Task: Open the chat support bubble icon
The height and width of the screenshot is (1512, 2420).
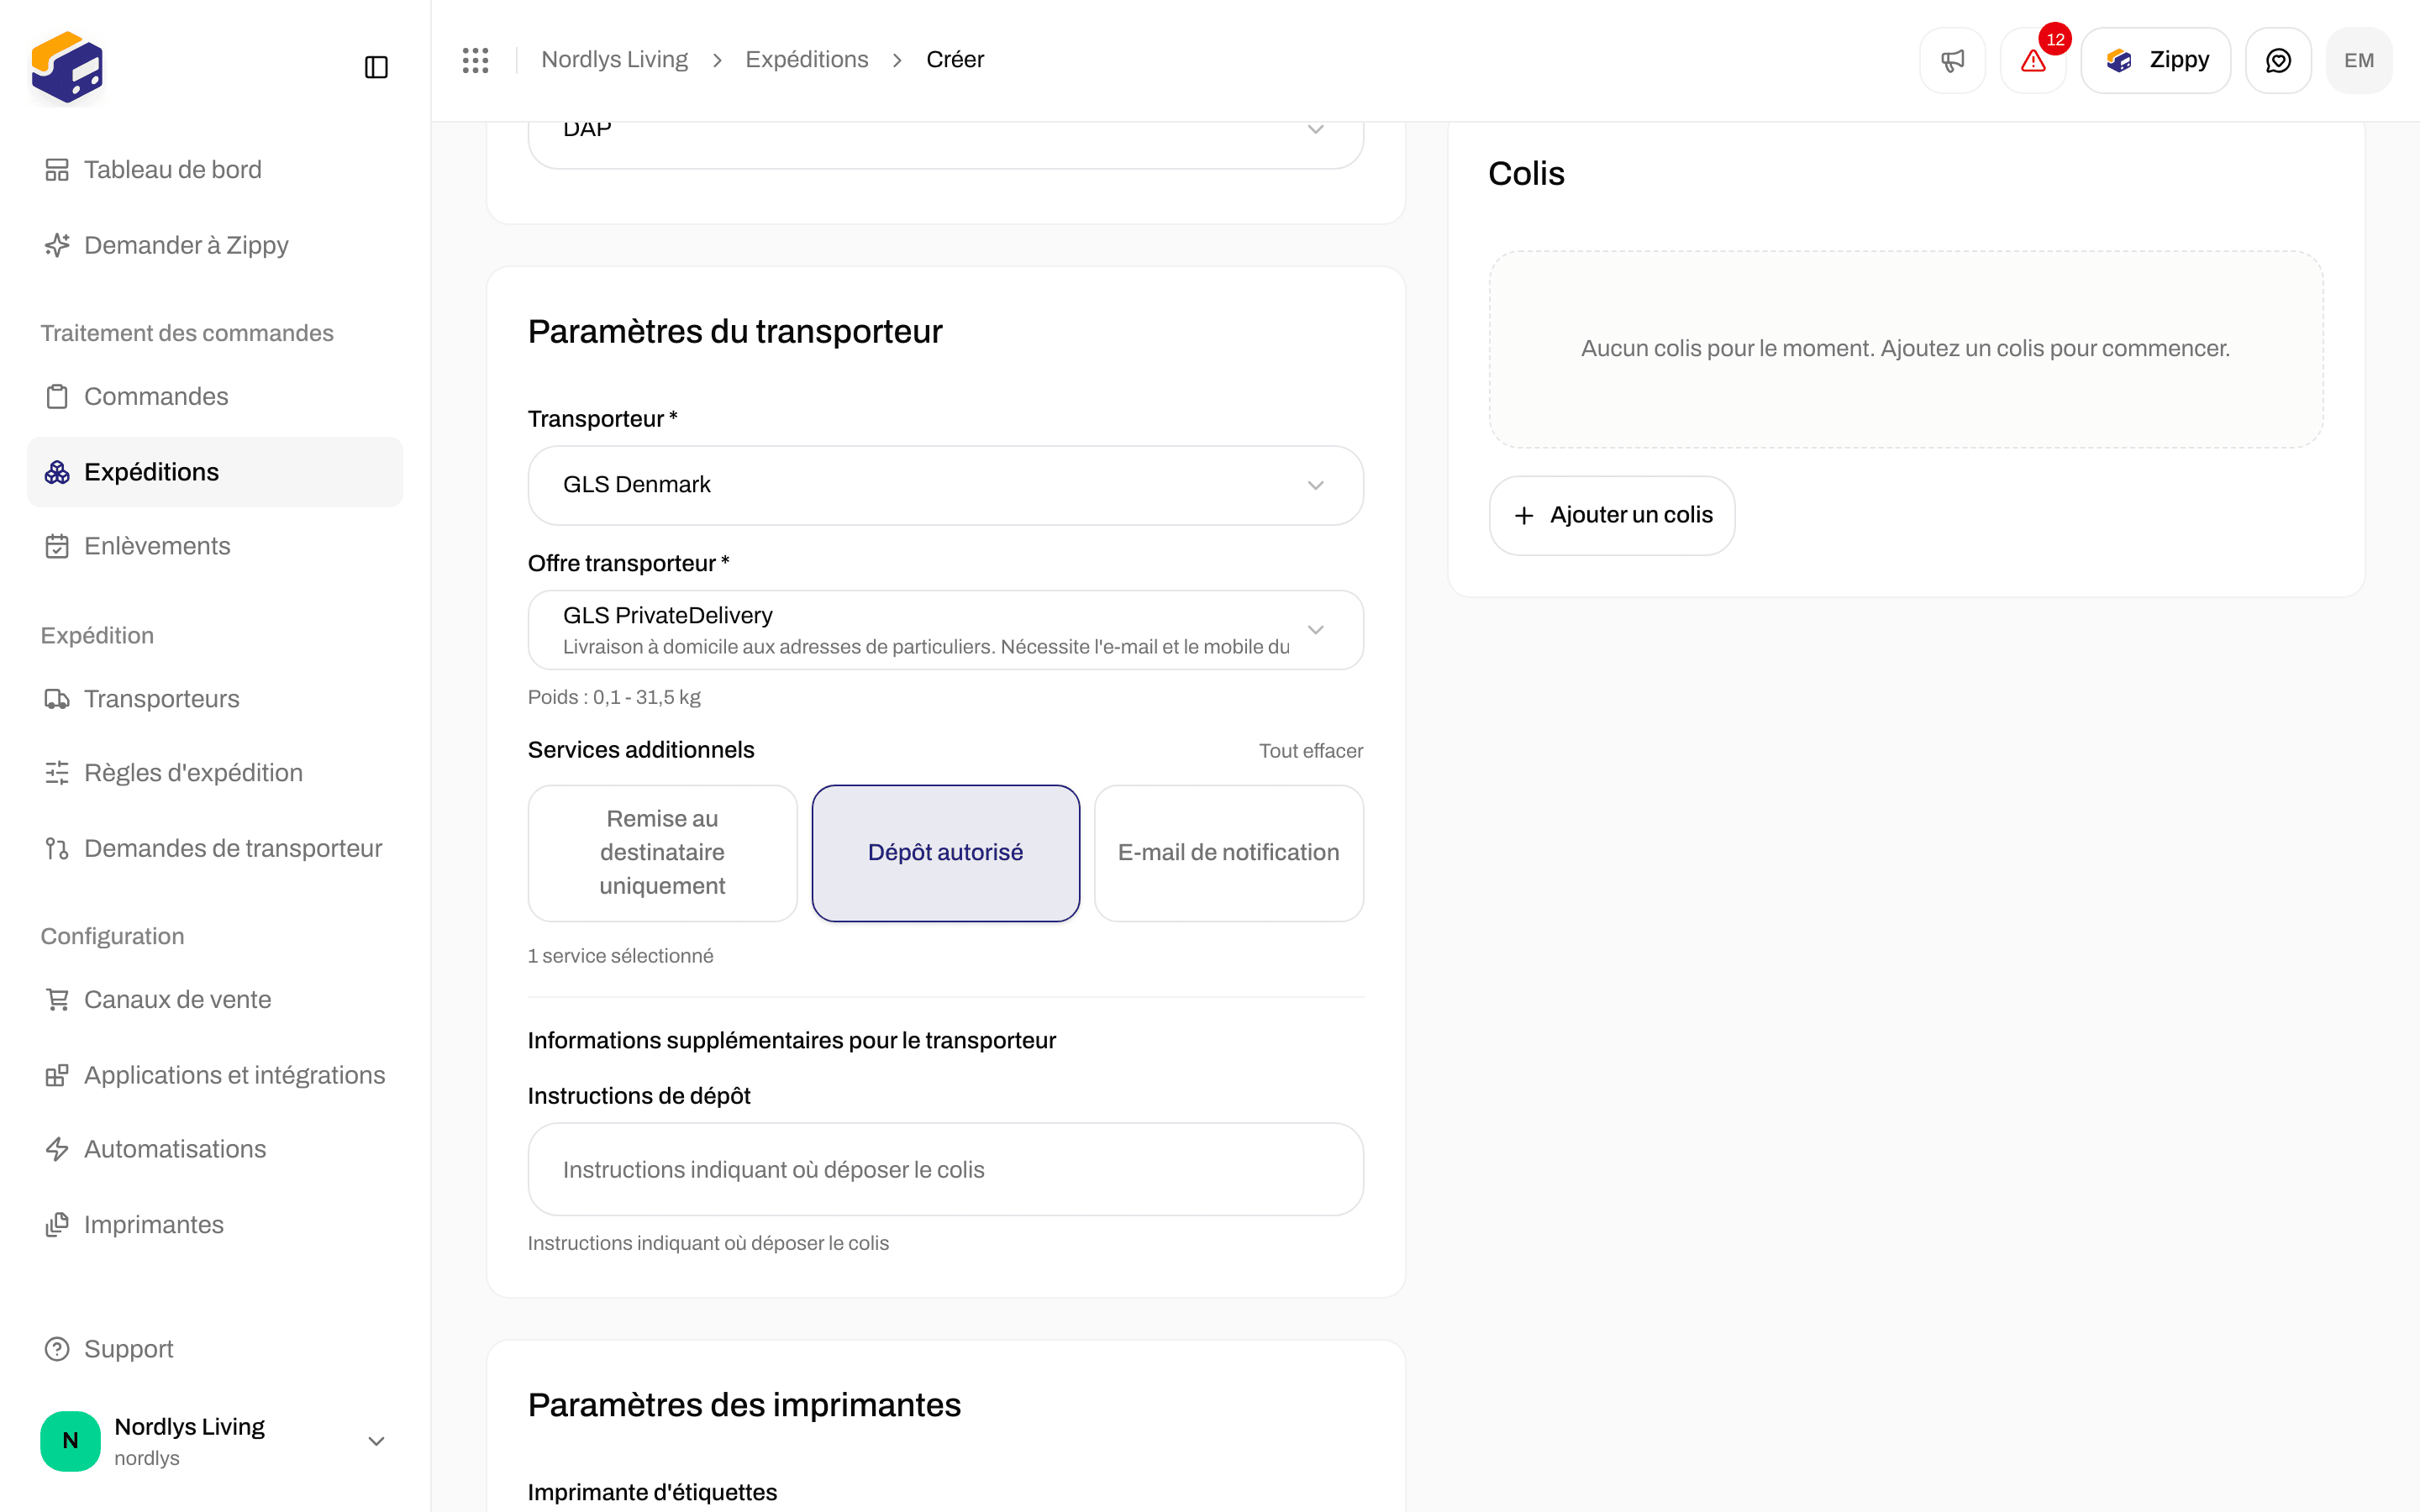Action: click(x=2278, y=60)
